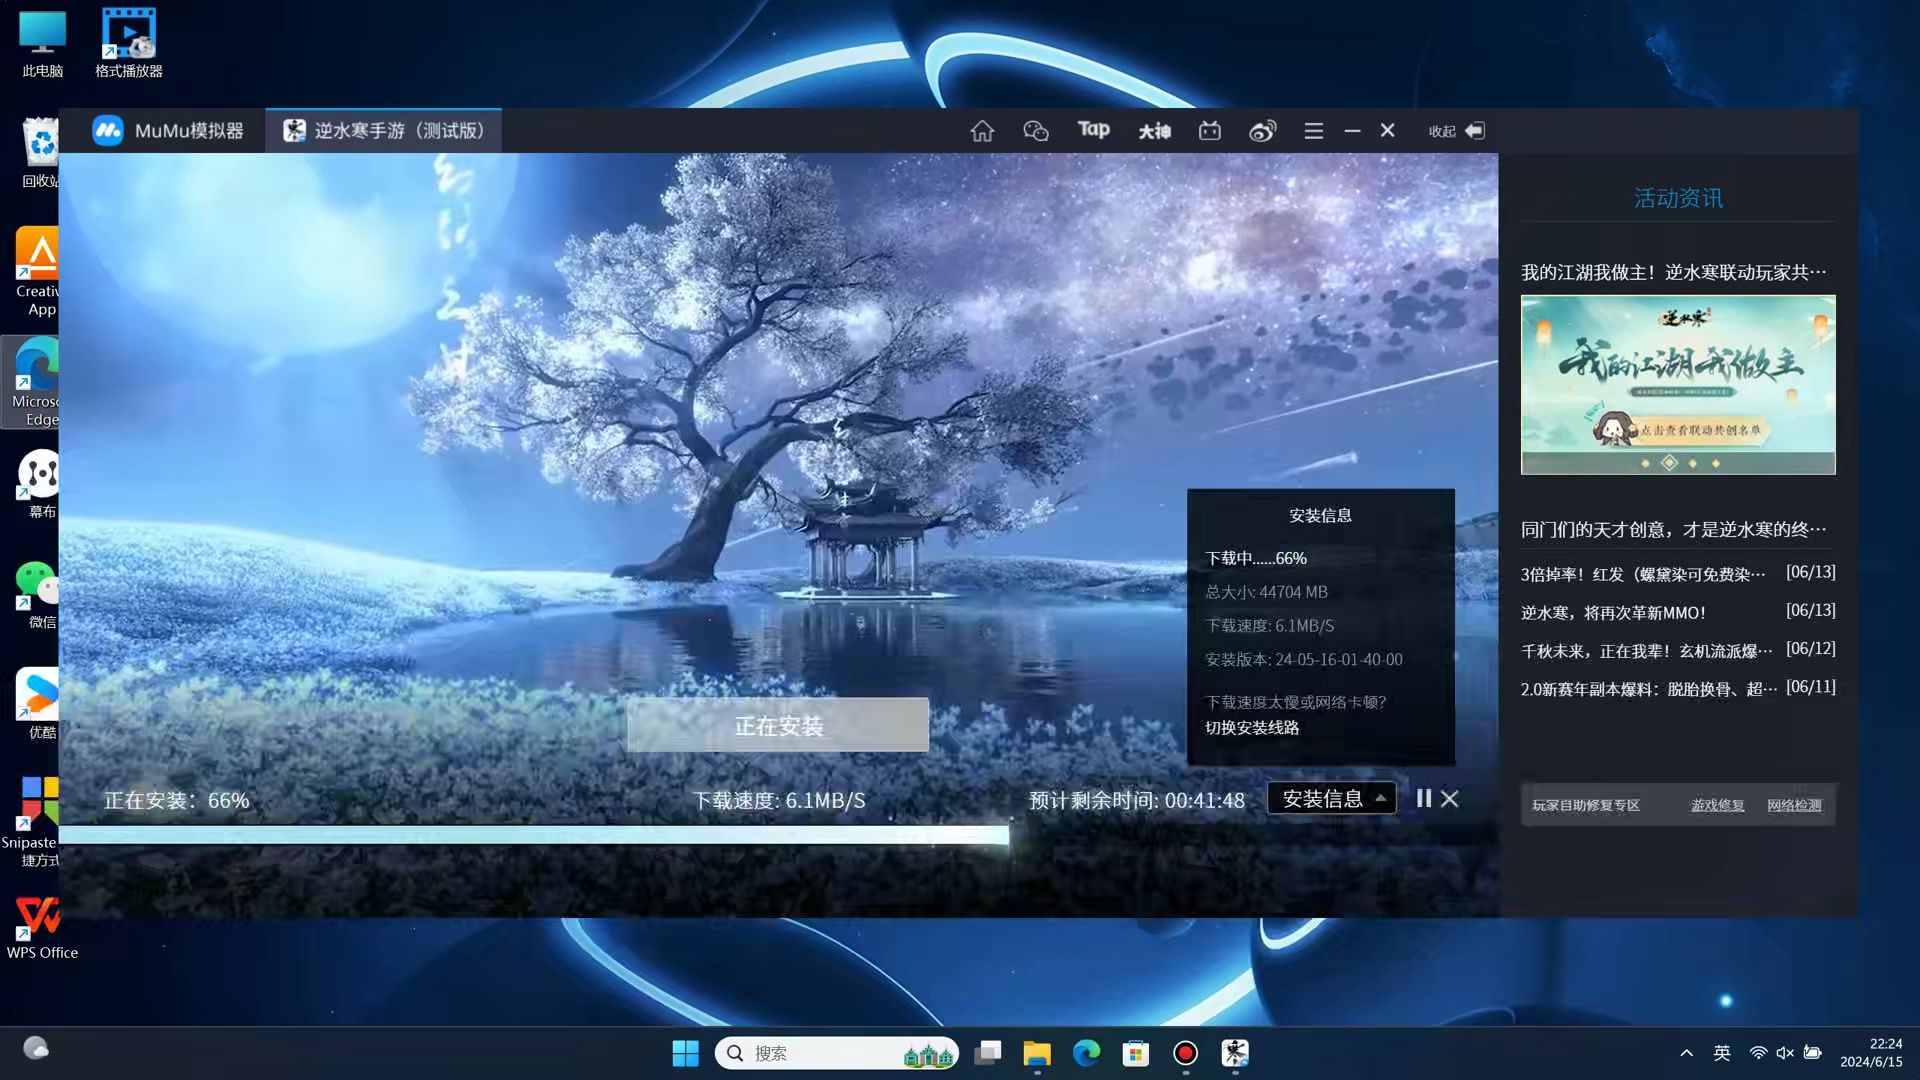Open Windows Start menu
Image resolution: width=1920 pixels, height=1080 pixels.
[685, 1053]
